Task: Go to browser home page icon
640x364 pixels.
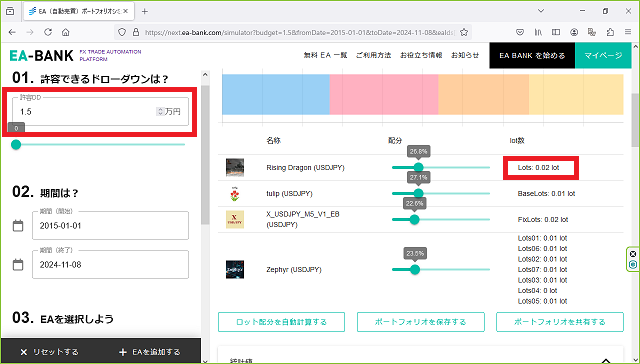Action: 66,32
